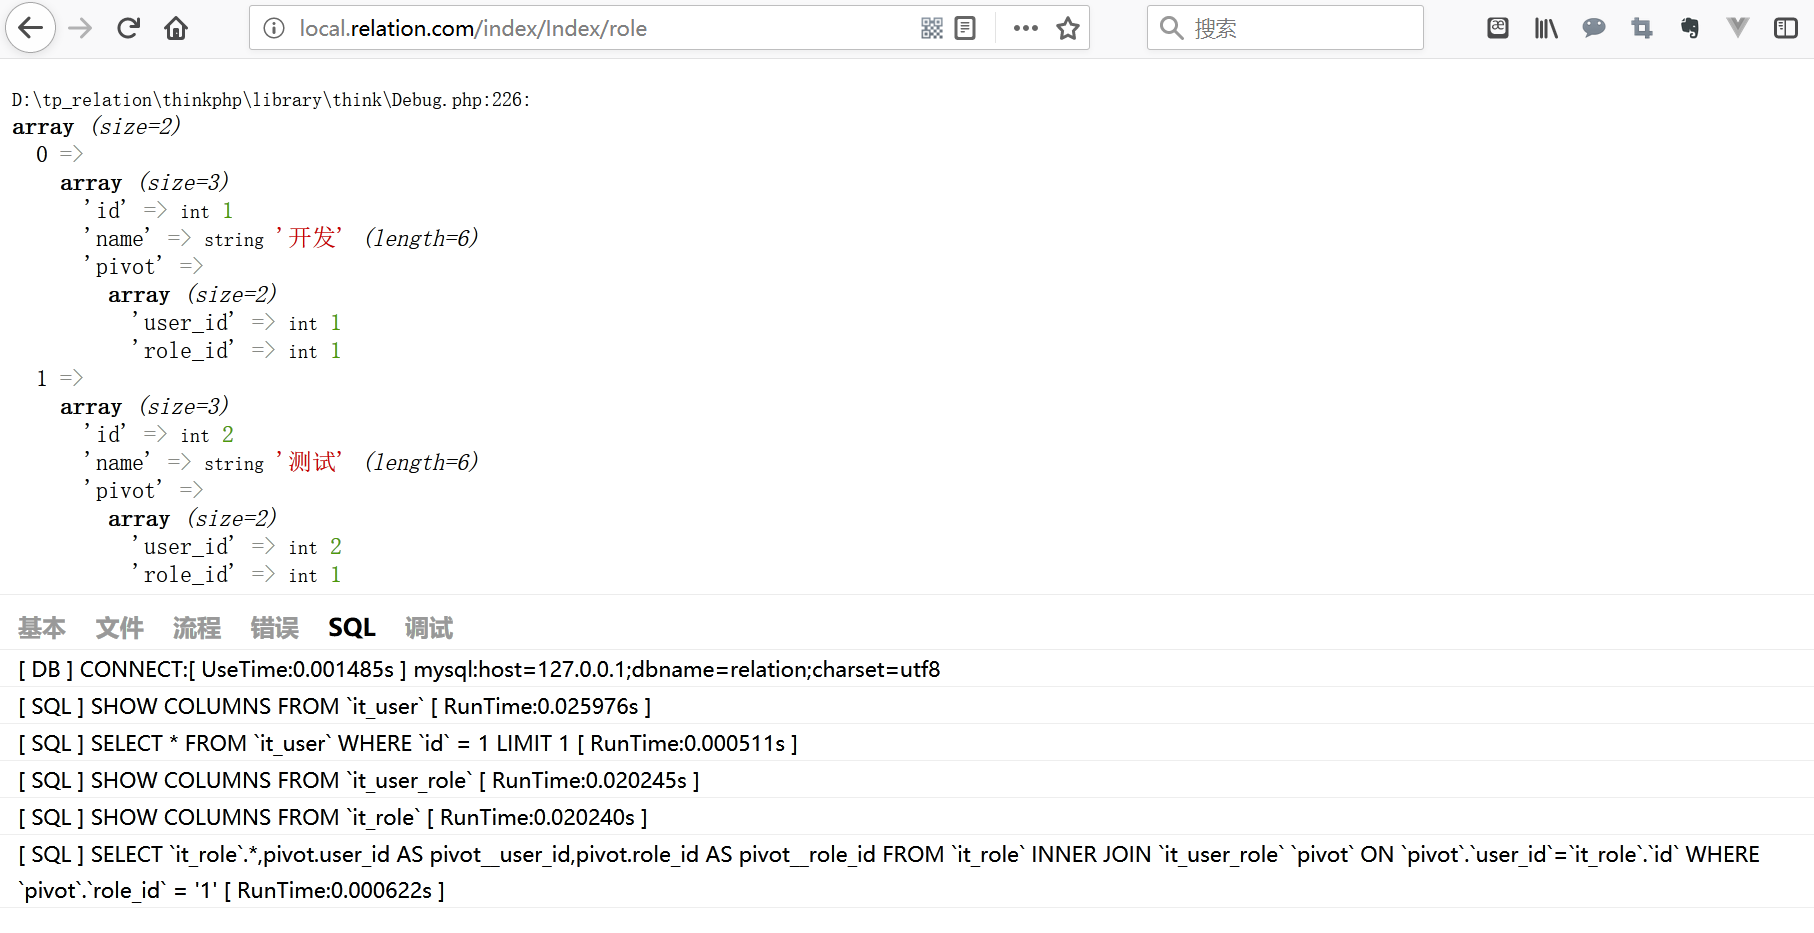1814x933 pixels.
Task: Open the Library bookshelf icon
Action: 1545,28
